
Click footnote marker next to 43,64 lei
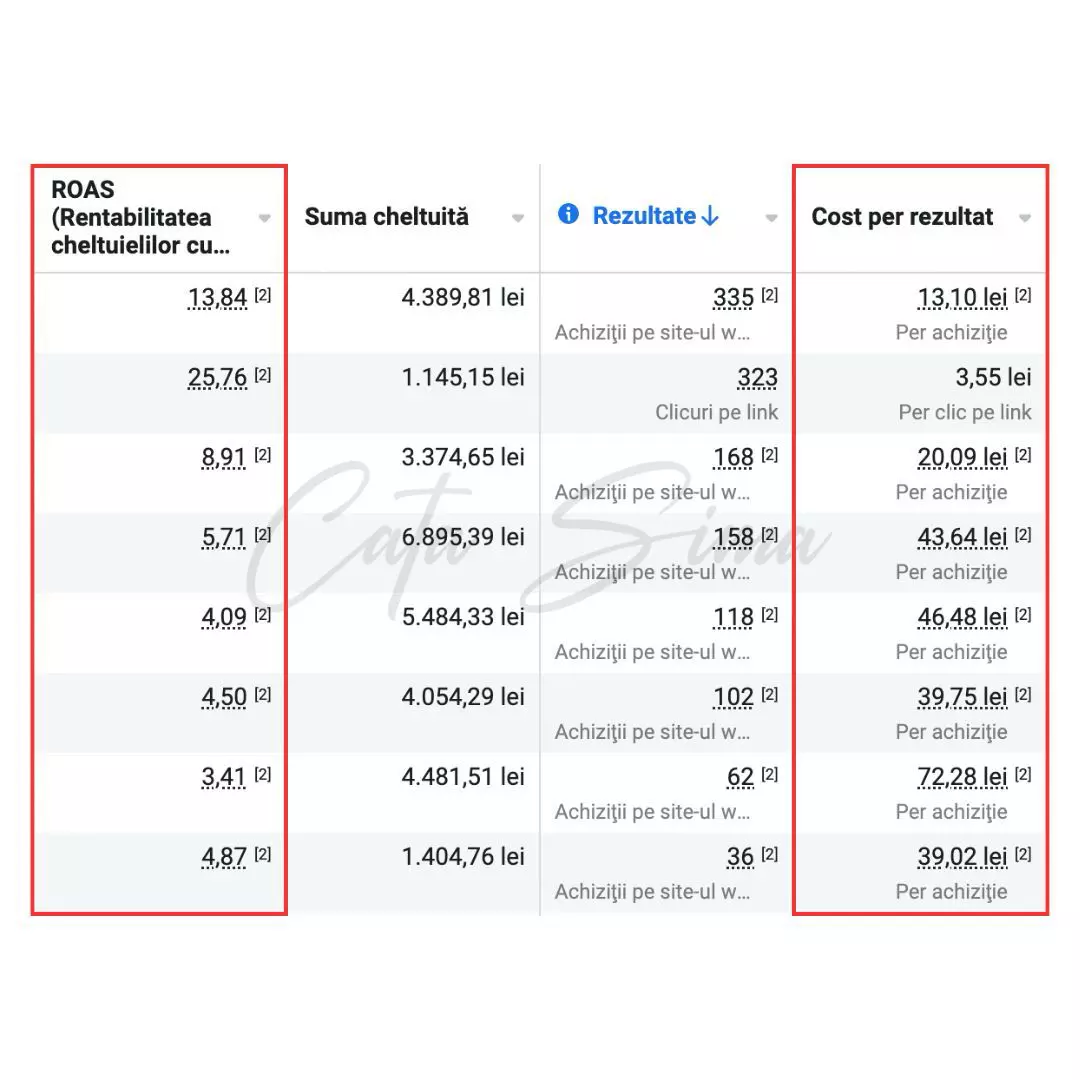1022,536
